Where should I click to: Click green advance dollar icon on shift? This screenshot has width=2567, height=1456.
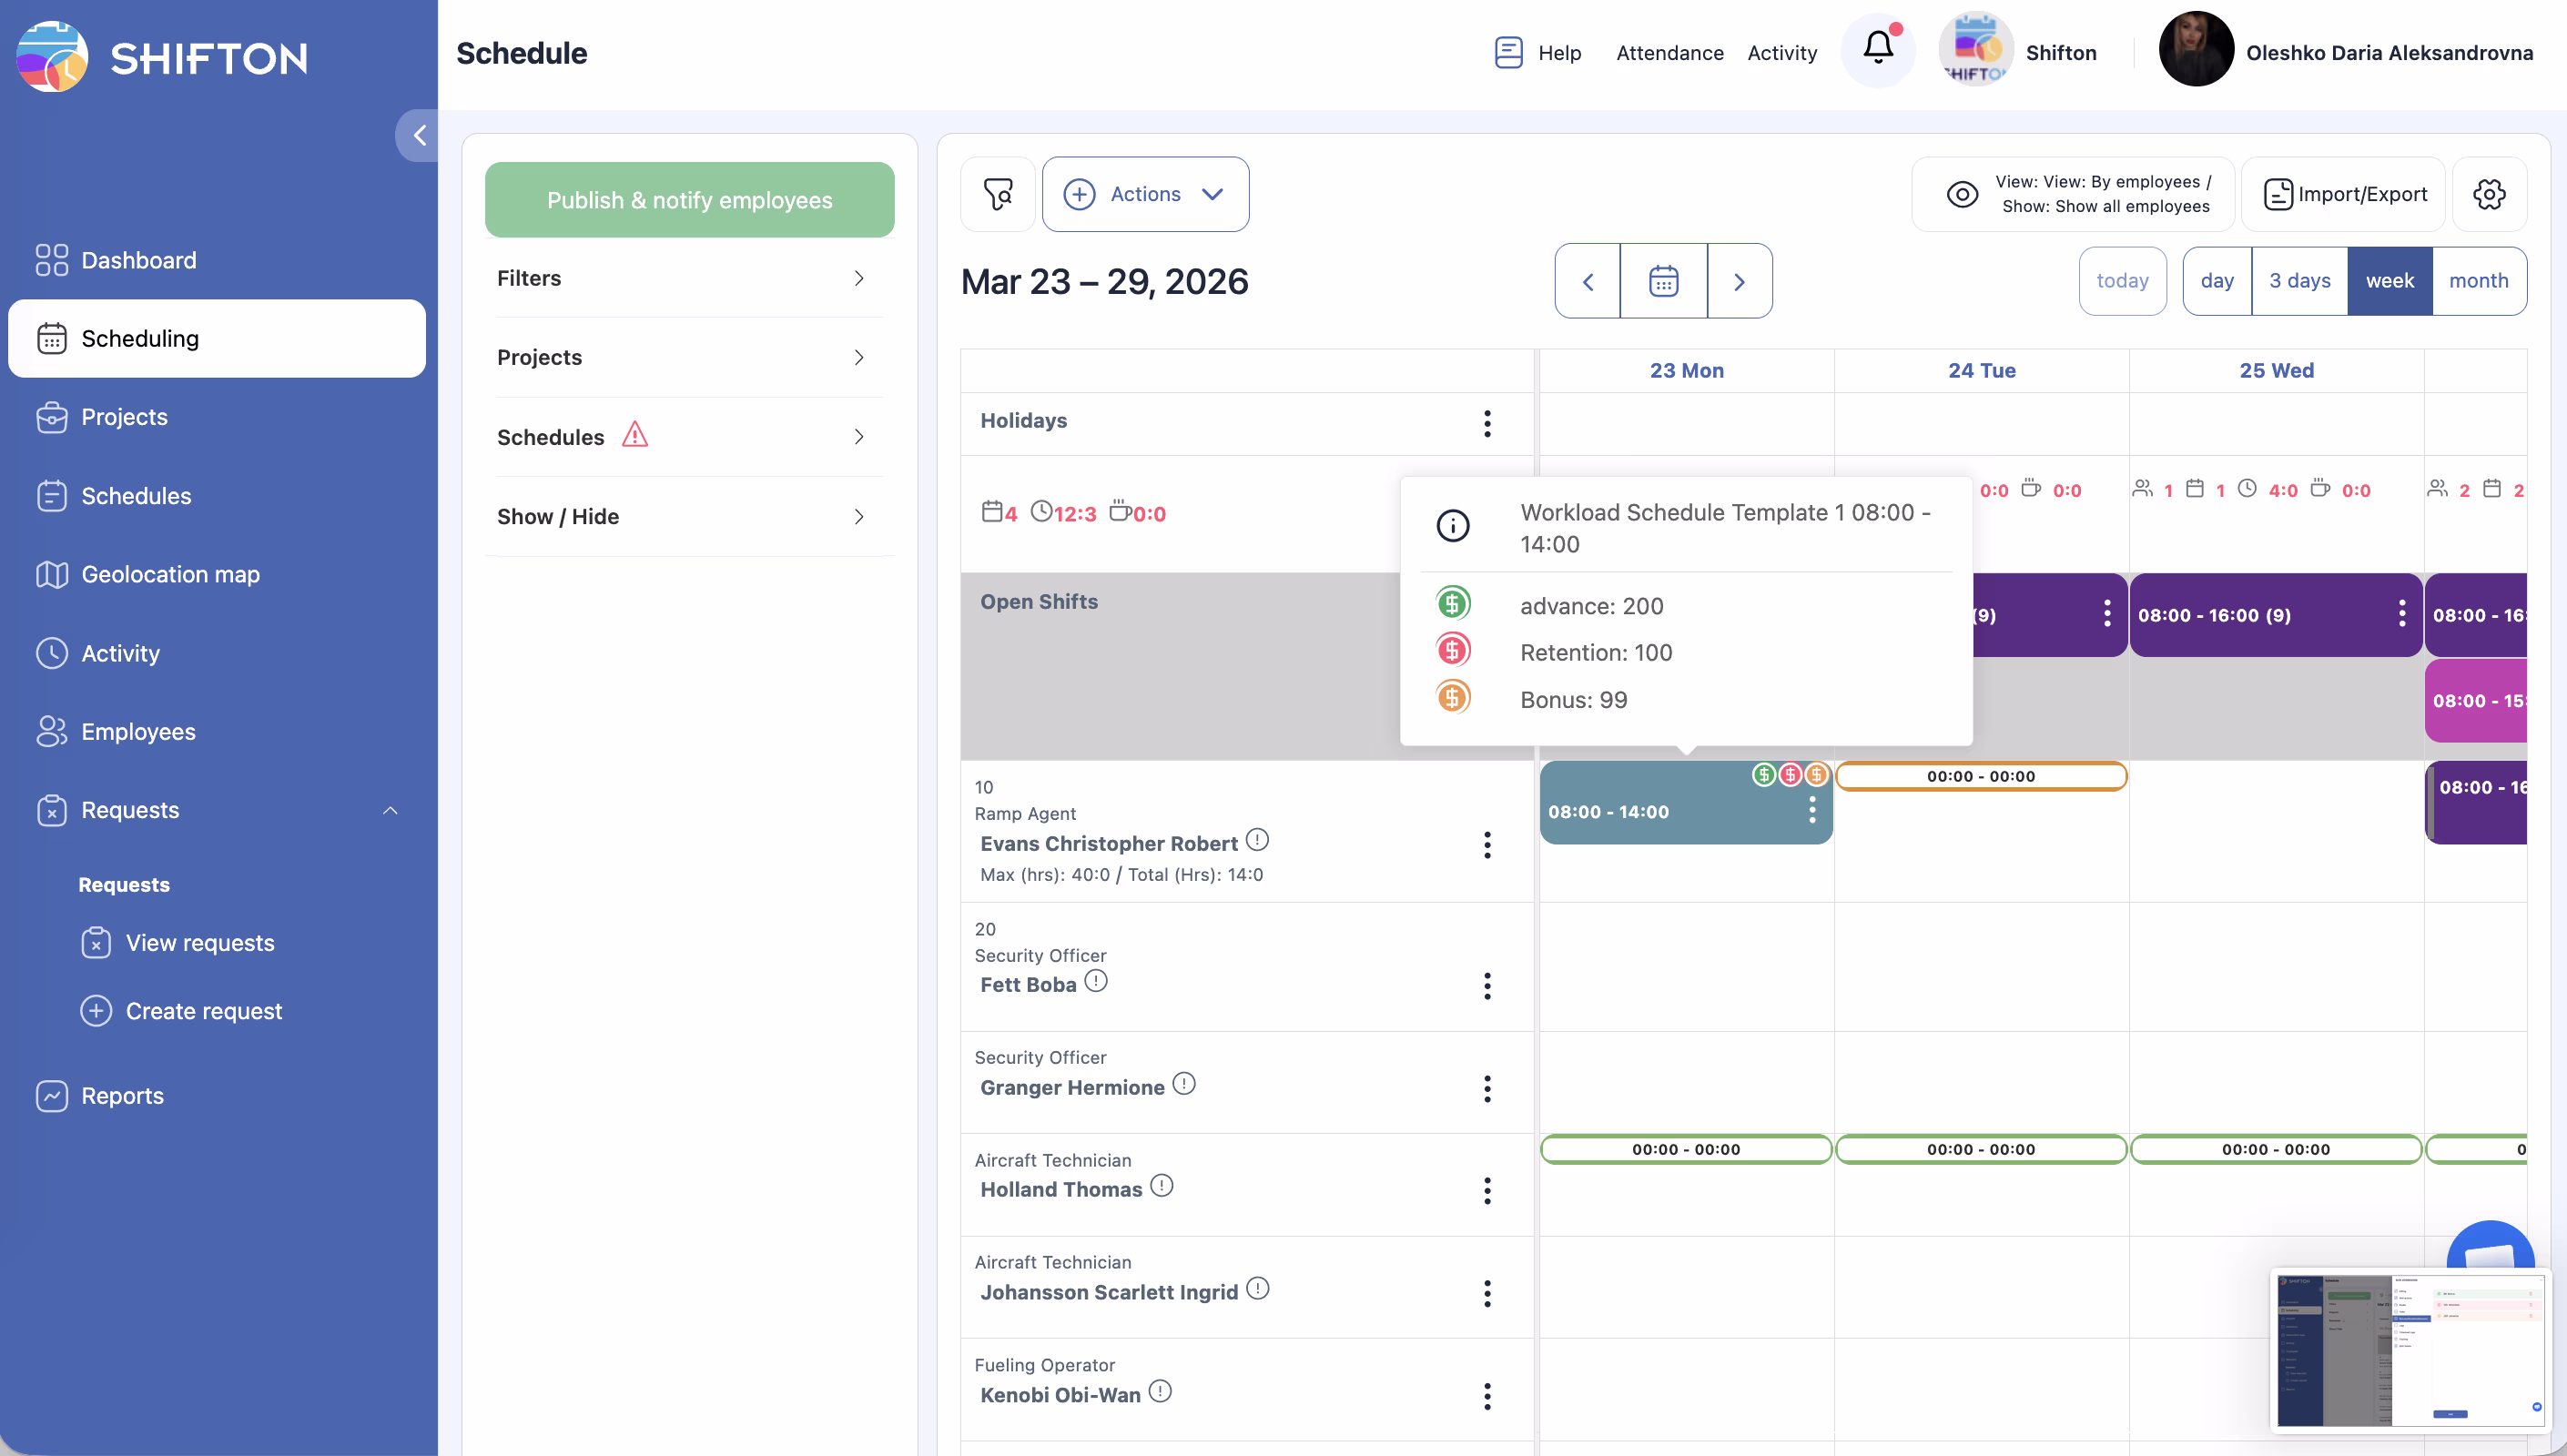point(1763,774)
